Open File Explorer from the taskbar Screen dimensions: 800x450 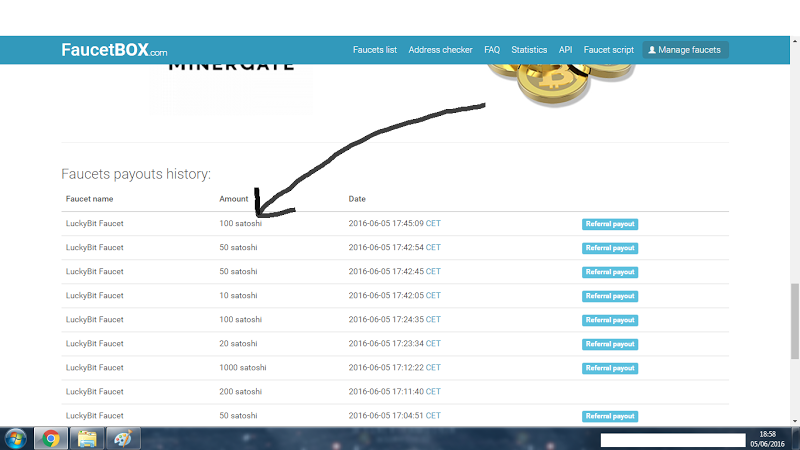(88, 438)
